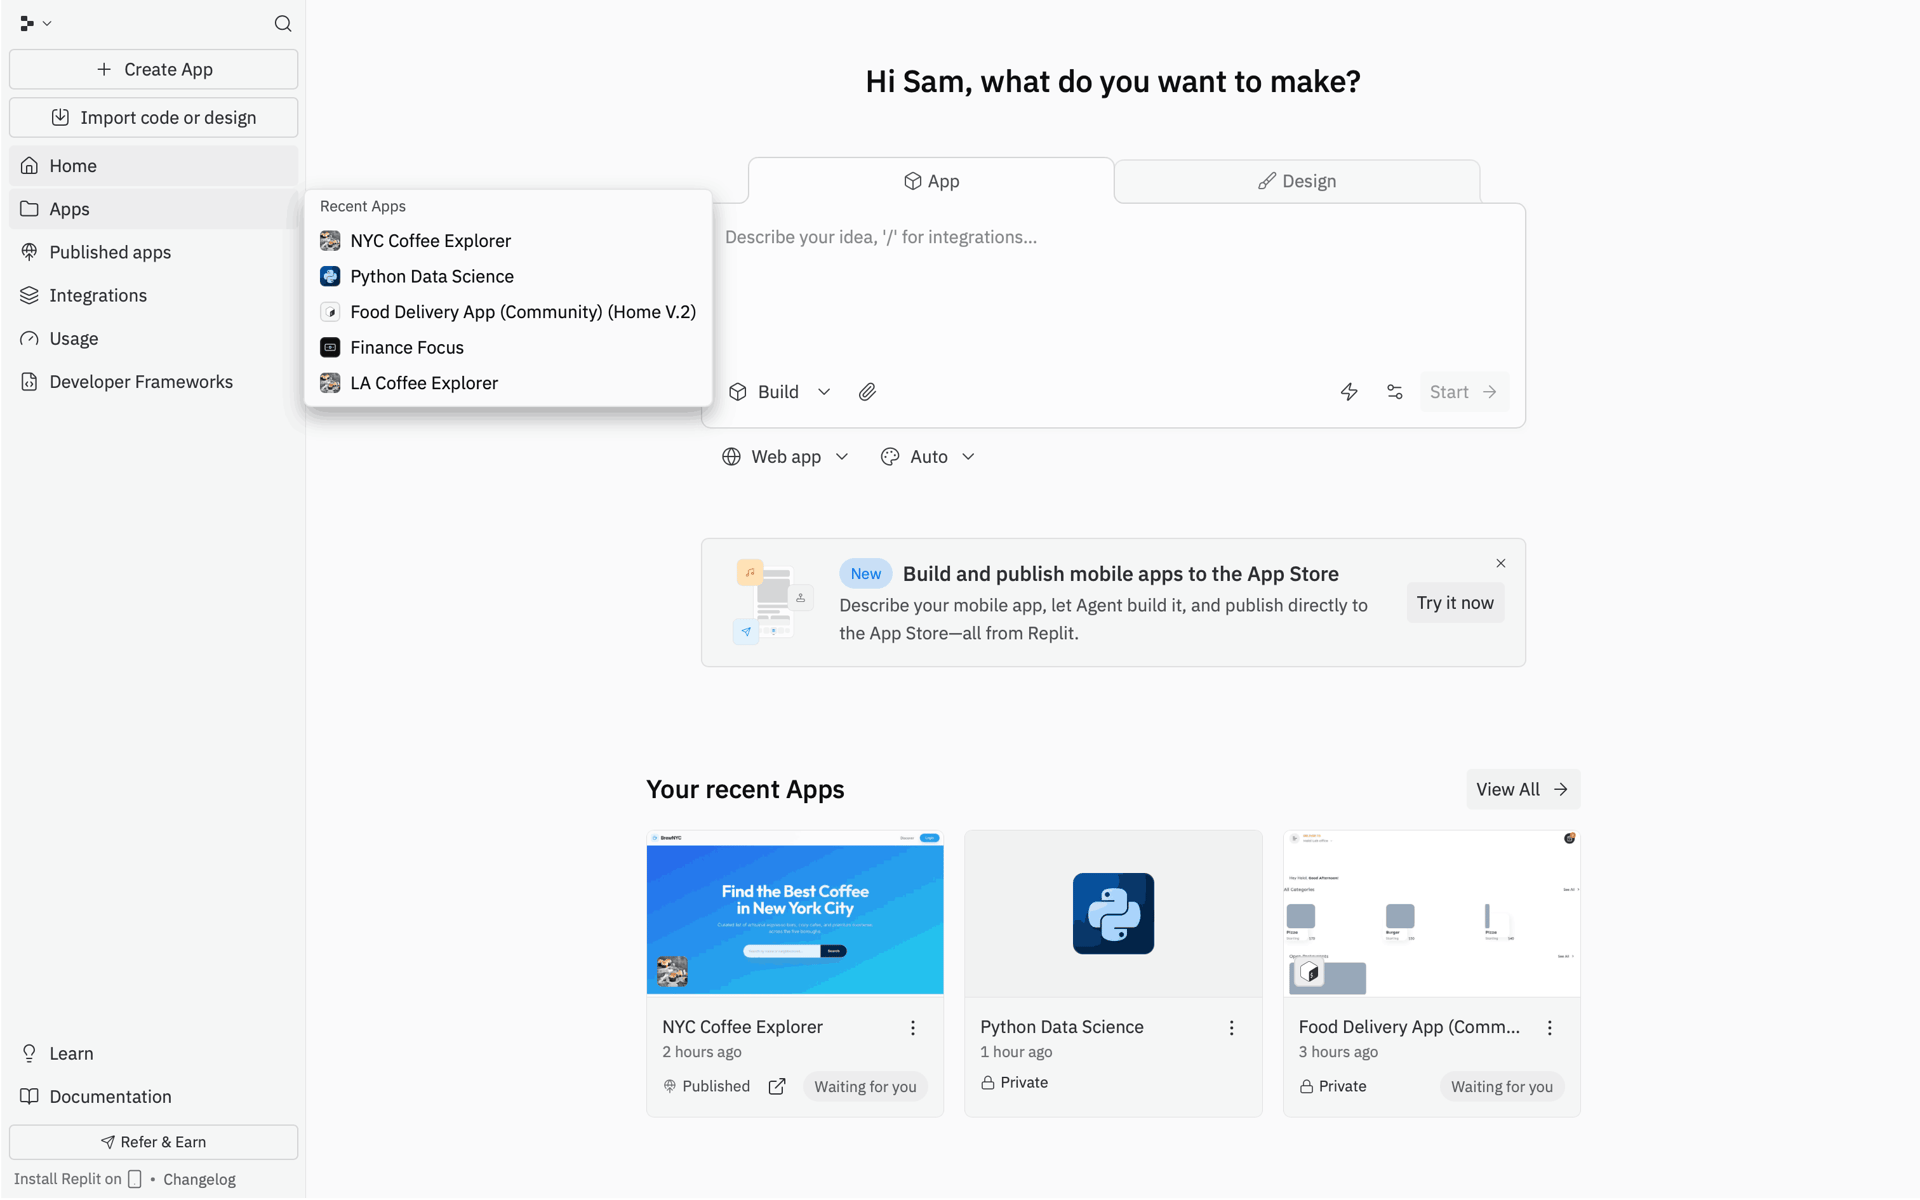Switch to the Design tab
Screen dimensions: 1920x1200
point(1297,181)
